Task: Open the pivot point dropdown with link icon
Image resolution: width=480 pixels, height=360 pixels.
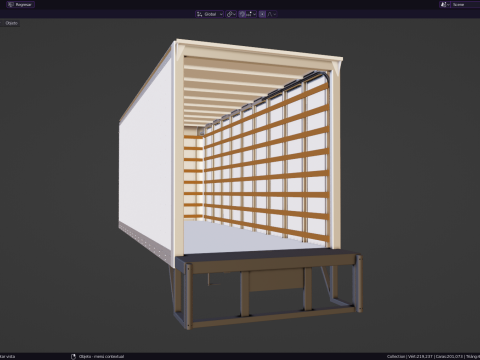Action: click(231, 14)
